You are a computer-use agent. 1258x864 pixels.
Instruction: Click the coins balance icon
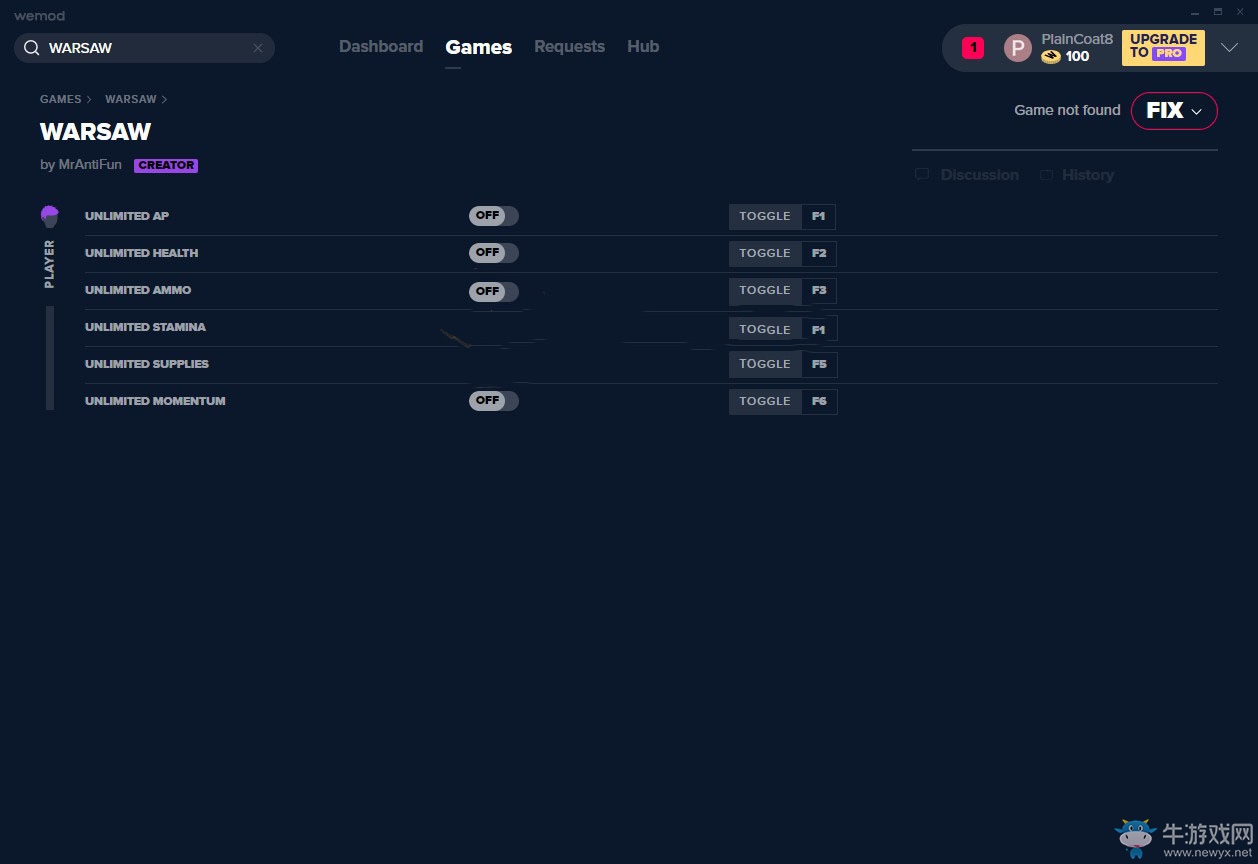point(1051,57)
